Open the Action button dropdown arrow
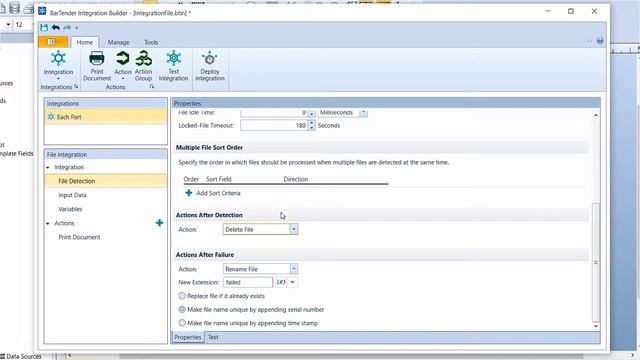640x360 pixels. coord(122,79)
